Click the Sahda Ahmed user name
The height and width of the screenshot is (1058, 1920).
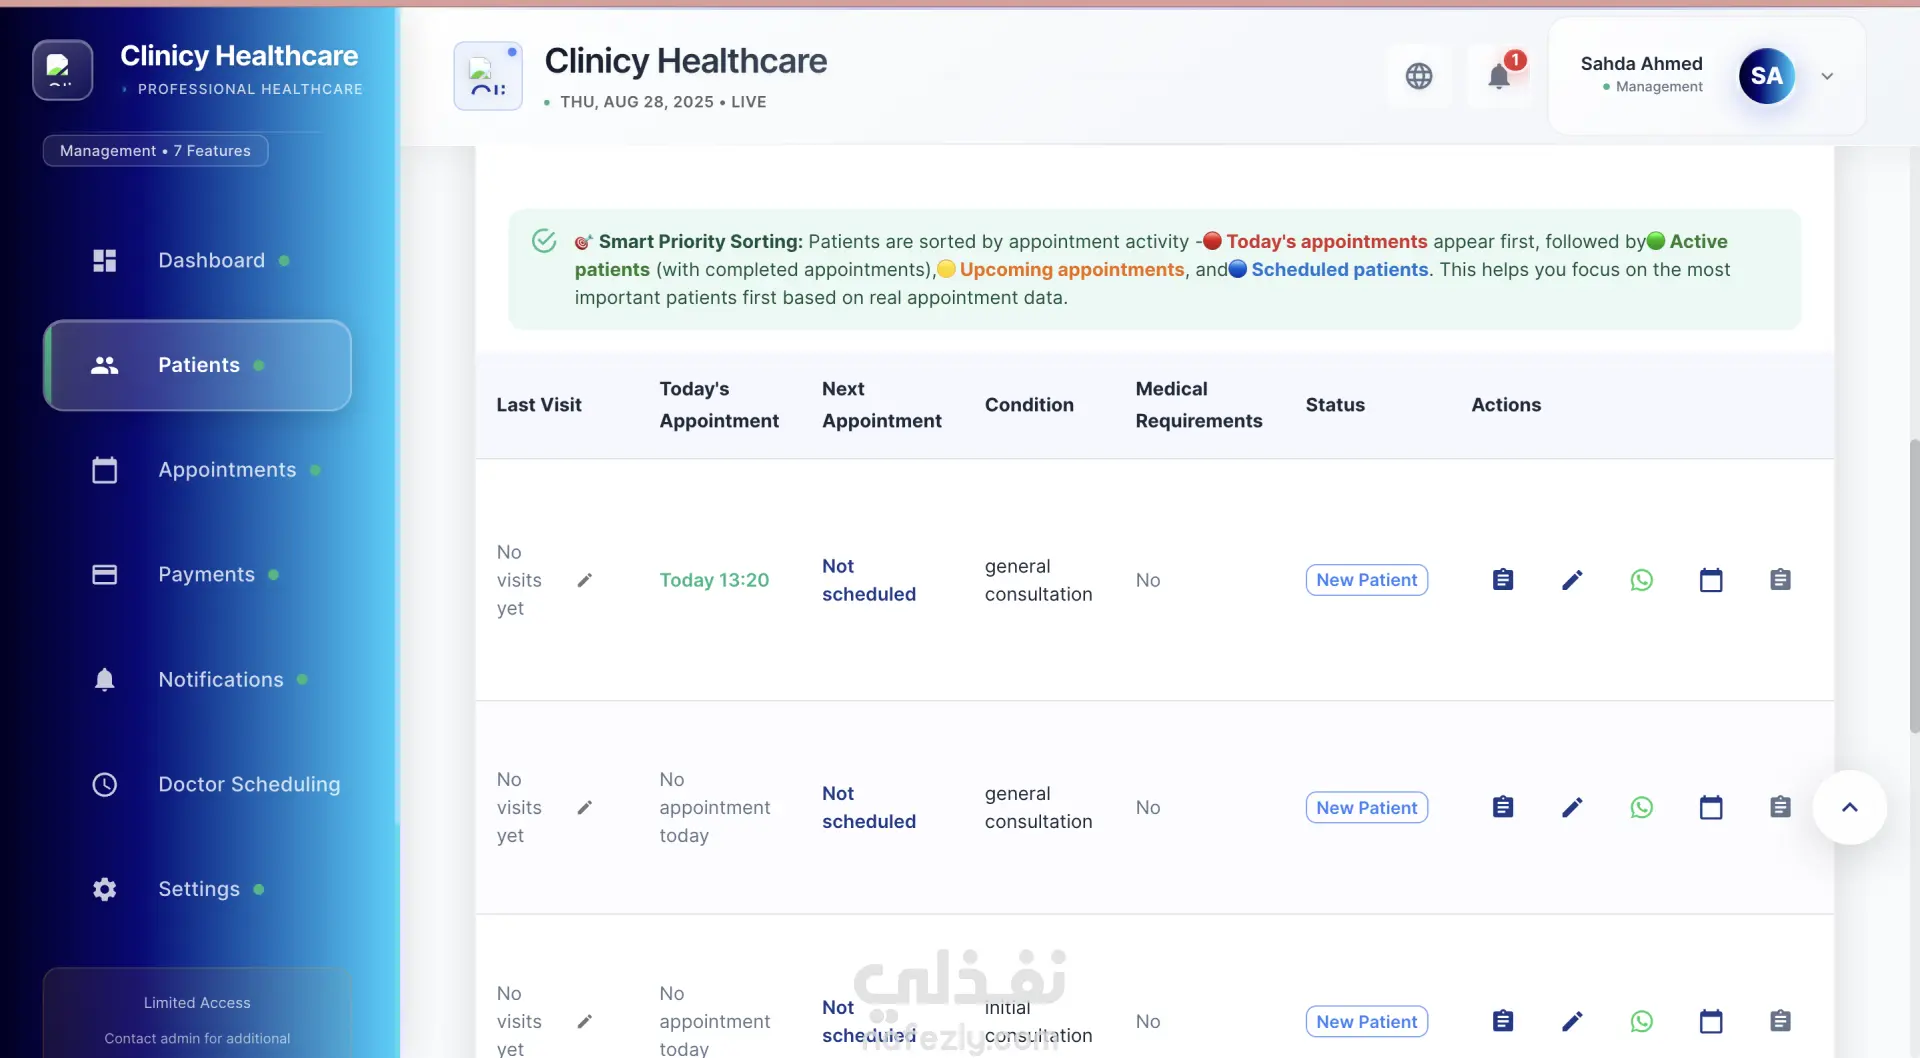click(1641, 64)
